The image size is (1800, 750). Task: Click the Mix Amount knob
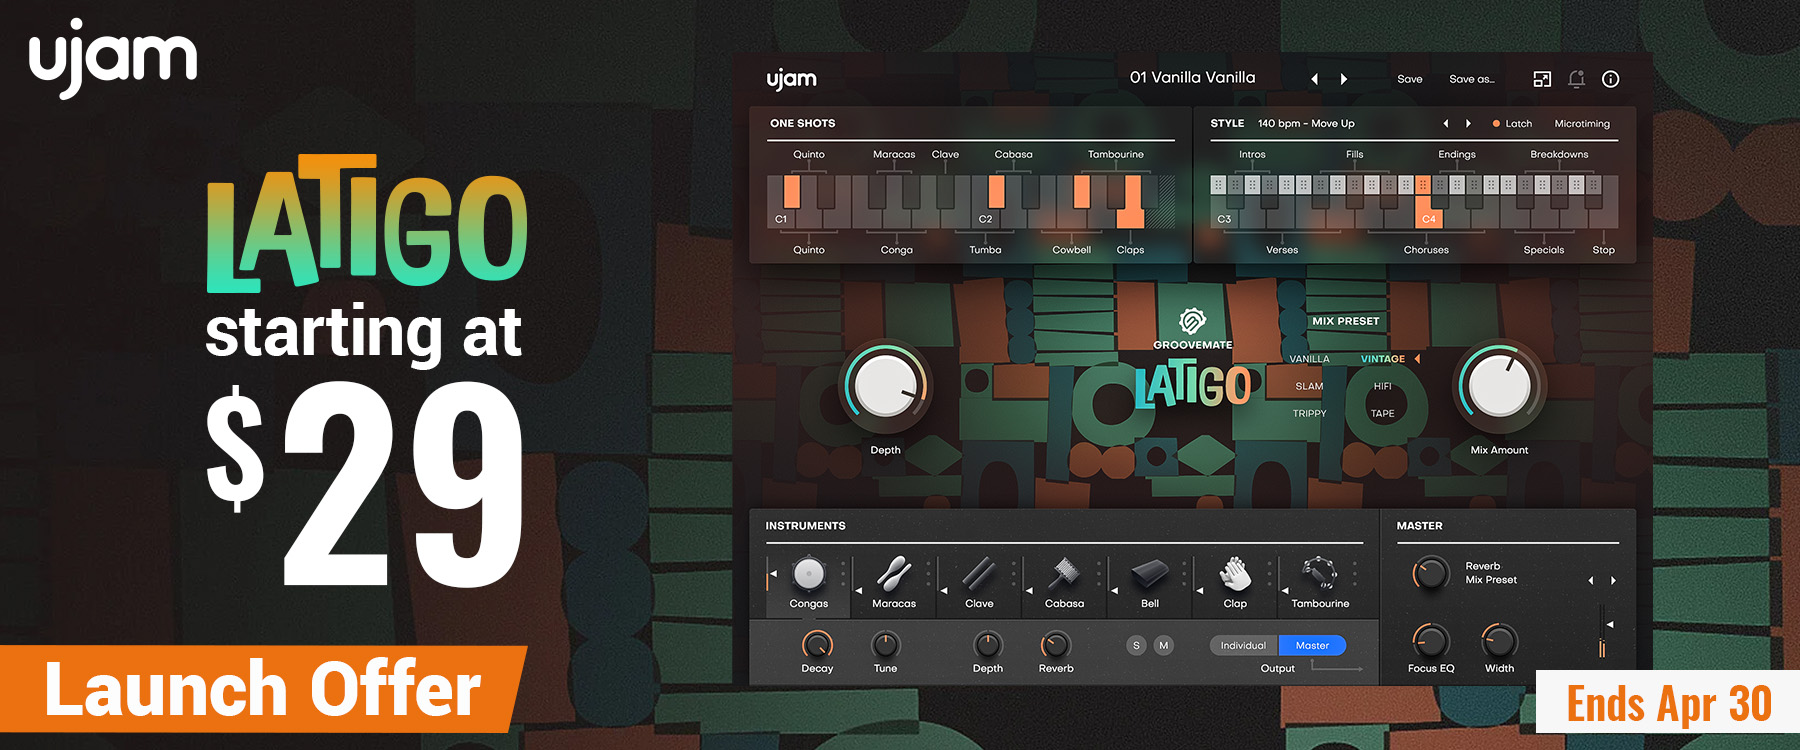(1499, 386)
